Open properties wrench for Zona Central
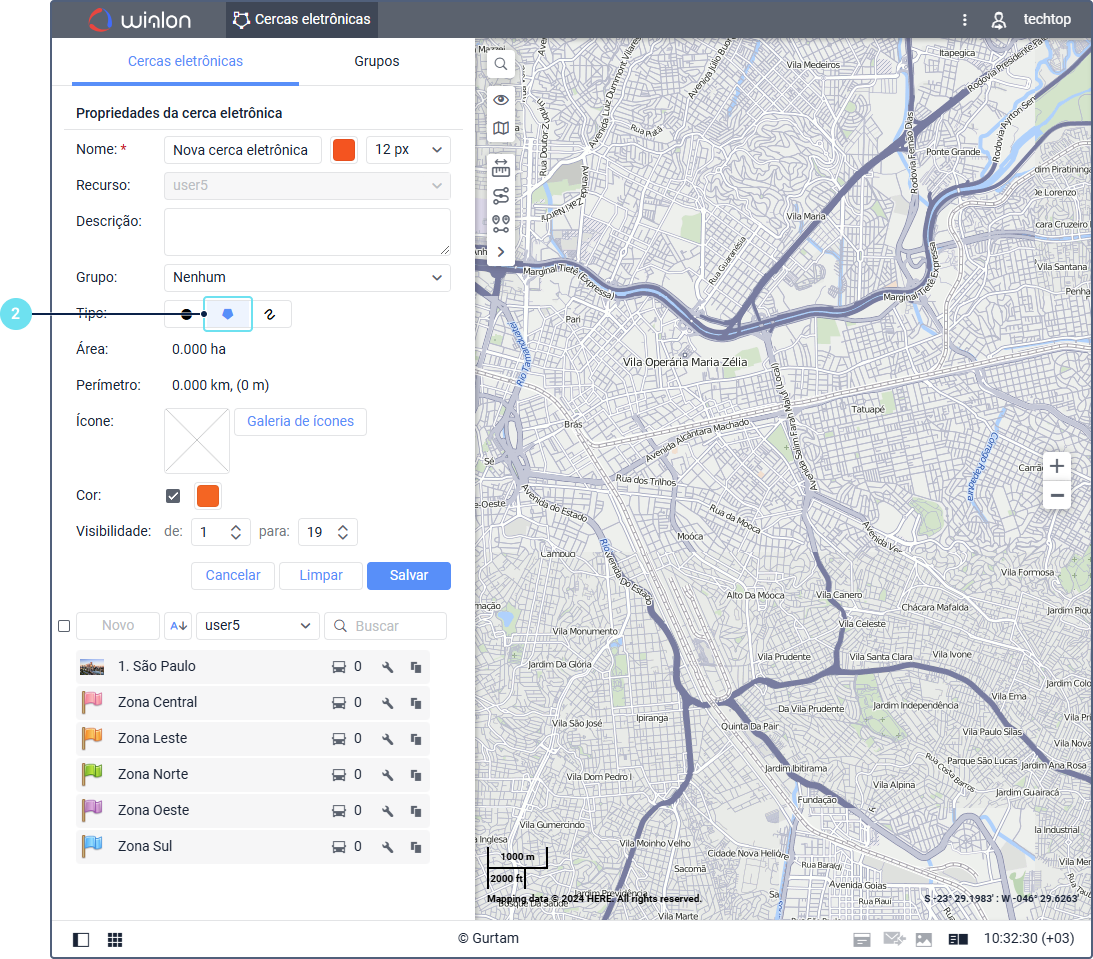This screenshot has width=1093, height=959. [x=388, y=703]
